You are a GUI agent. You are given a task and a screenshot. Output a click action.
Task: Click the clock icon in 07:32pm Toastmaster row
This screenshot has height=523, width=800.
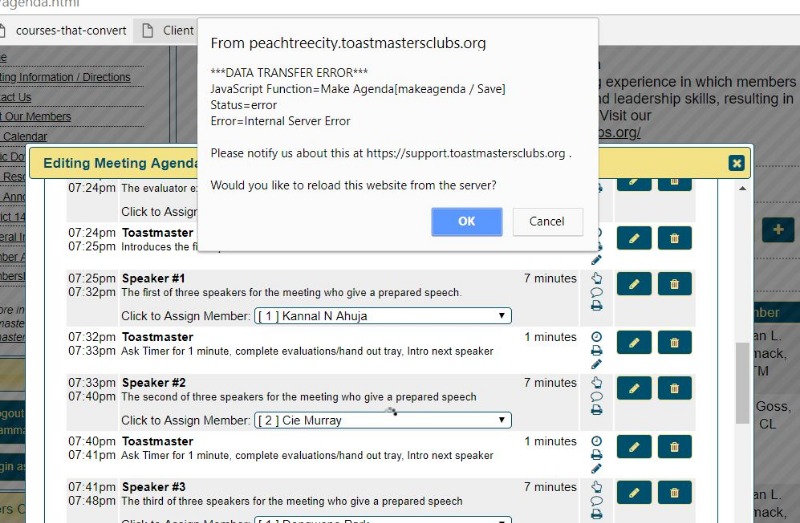click(x=596, y=337)
